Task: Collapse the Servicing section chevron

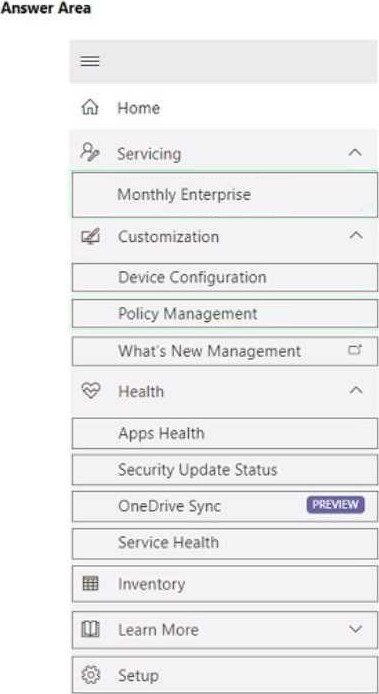Action: (355, 153)
